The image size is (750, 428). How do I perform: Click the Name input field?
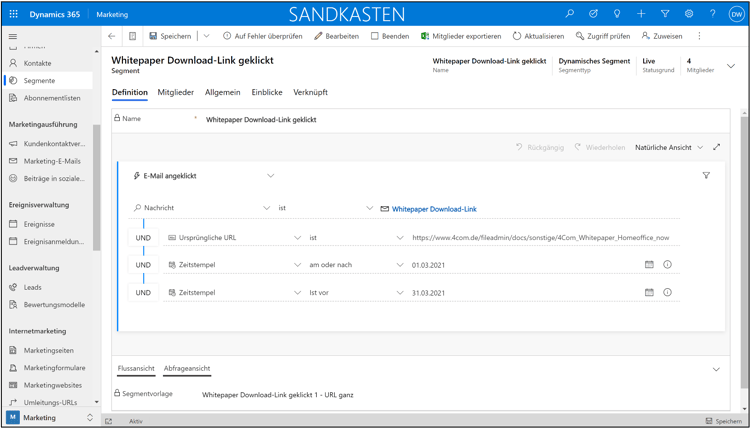(464, 120)
